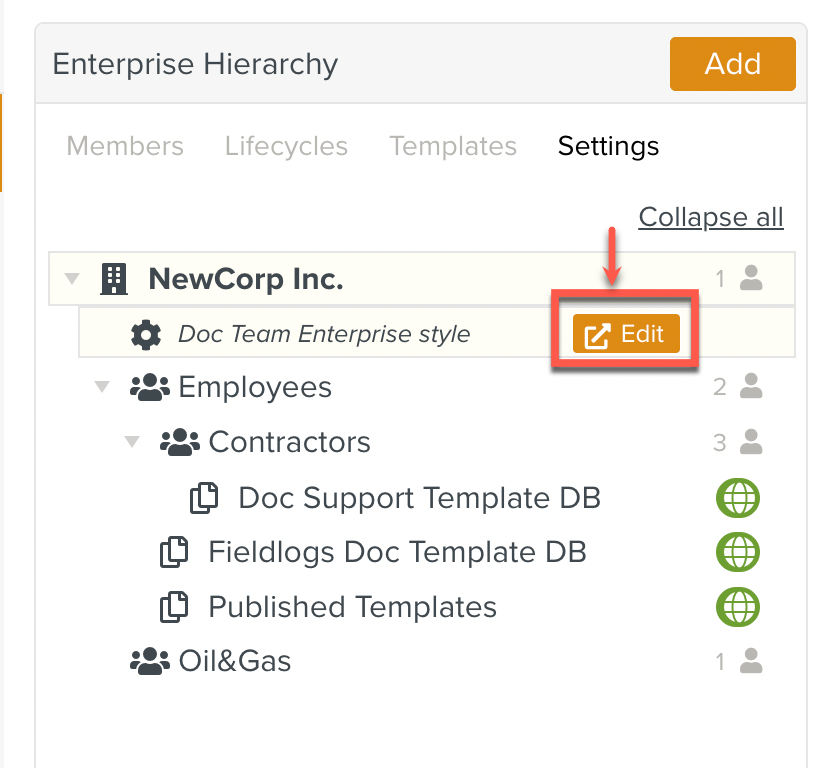Go to the Templates tab

coord(453,146)
